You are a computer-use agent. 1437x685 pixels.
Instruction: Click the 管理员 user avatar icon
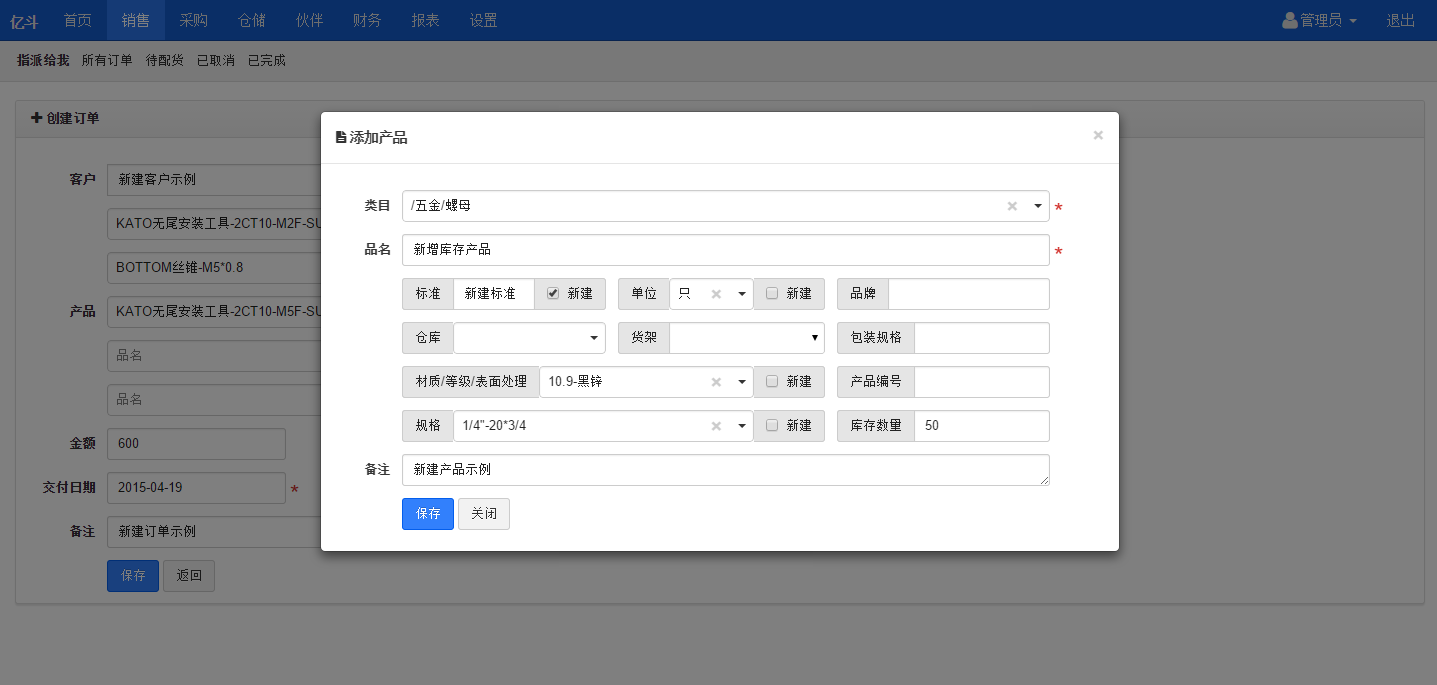click(x=1290, y=19)
